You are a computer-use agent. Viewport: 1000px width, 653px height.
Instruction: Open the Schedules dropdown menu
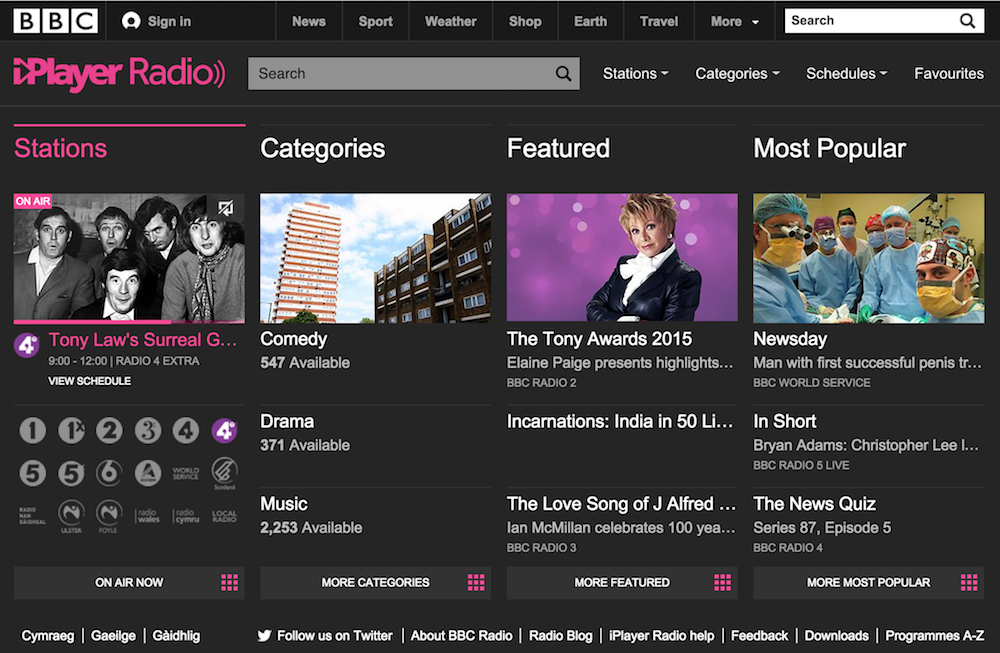pos(846,73)
